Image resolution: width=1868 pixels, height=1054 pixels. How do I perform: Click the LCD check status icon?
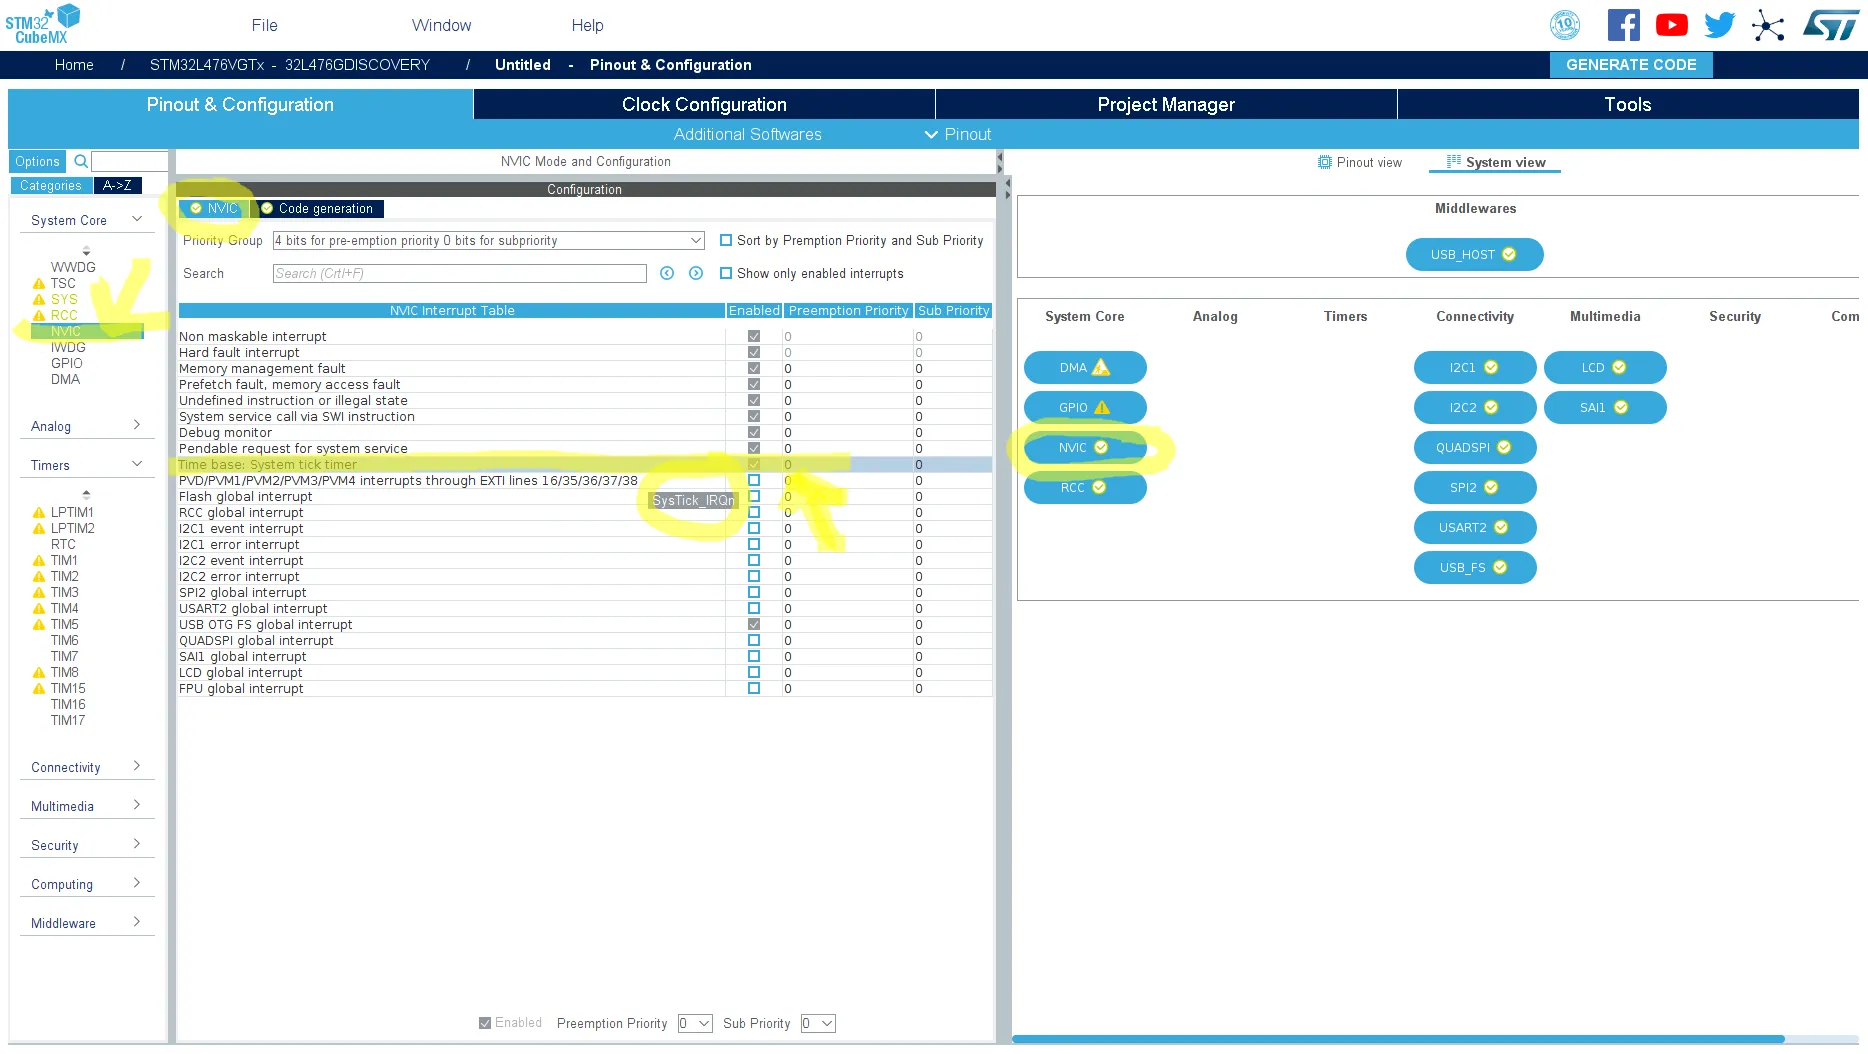pyautogui.click(x=1619, y=367)
